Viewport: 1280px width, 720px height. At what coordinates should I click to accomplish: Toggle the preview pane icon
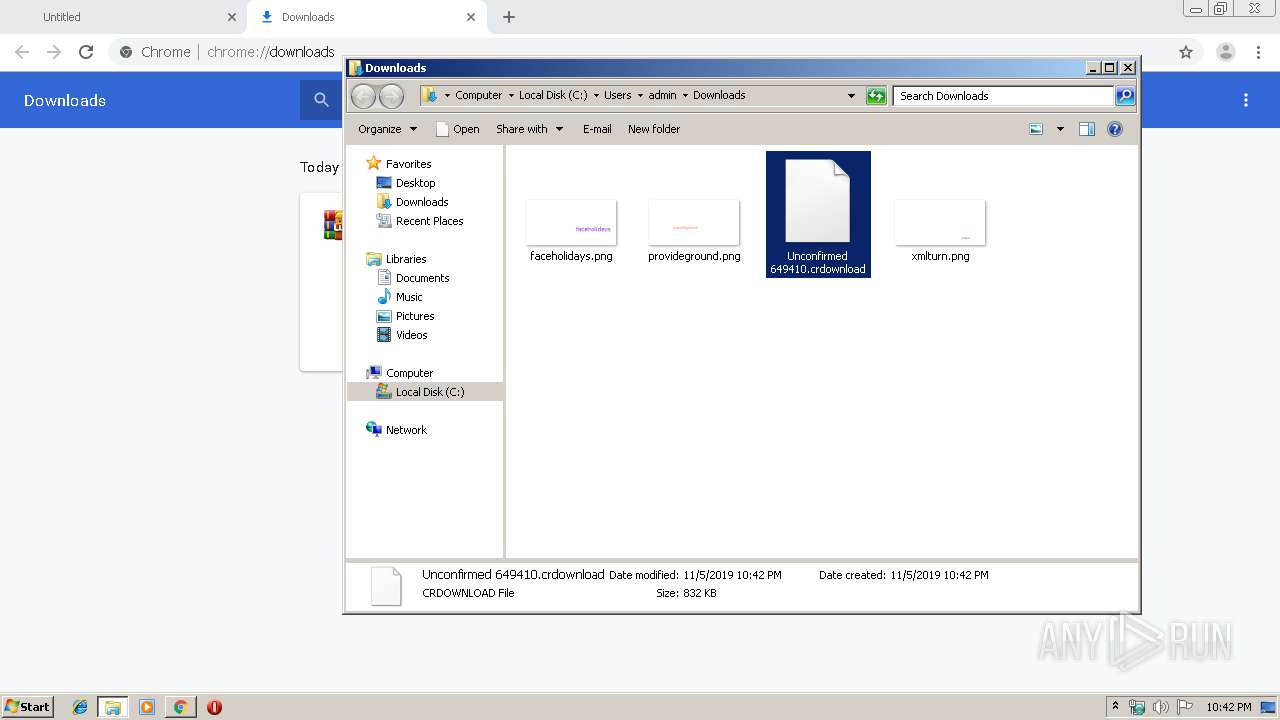point(1087,129)
